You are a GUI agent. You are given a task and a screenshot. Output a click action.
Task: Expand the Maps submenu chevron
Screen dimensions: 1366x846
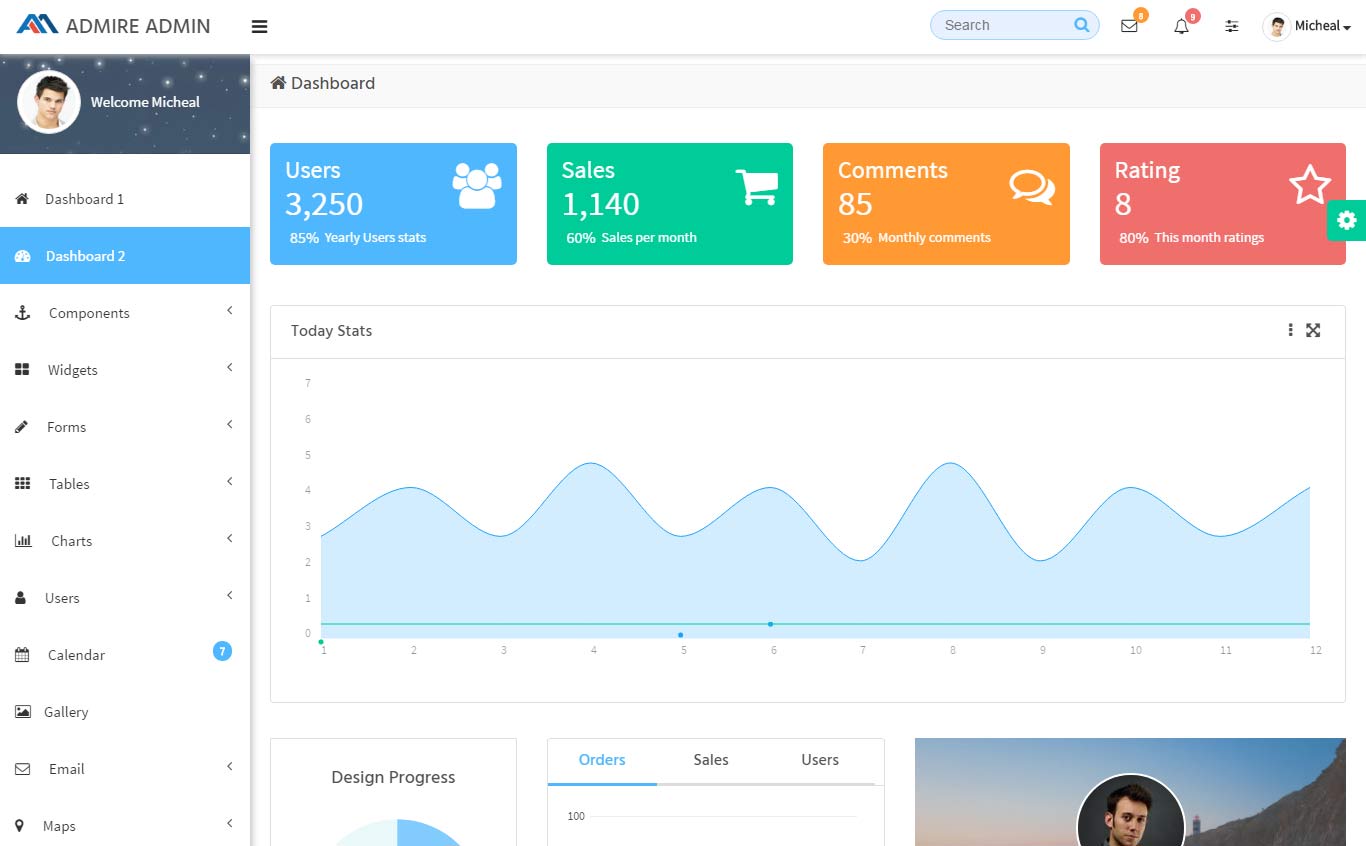pos(229,824)
